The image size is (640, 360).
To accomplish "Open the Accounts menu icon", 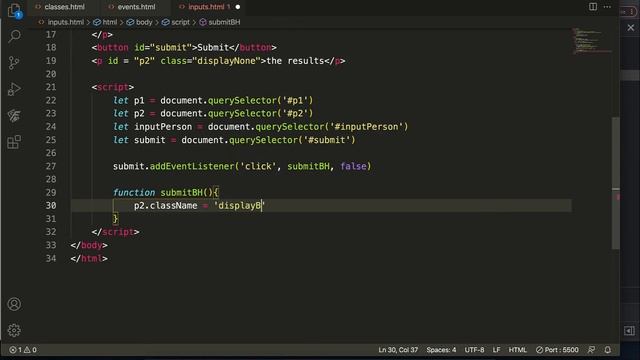I will (14, 304).
